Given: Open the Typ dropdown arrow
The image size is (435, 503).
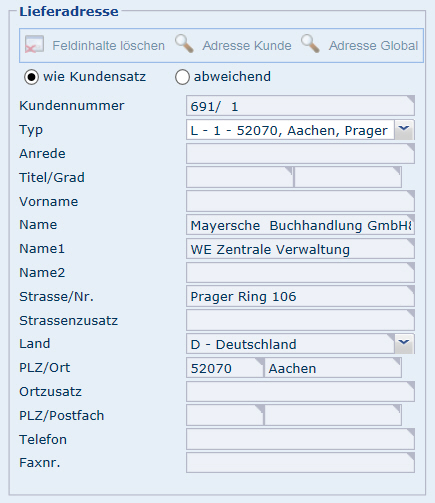Looking at the screenshot, I should click(x=404, y=130).
